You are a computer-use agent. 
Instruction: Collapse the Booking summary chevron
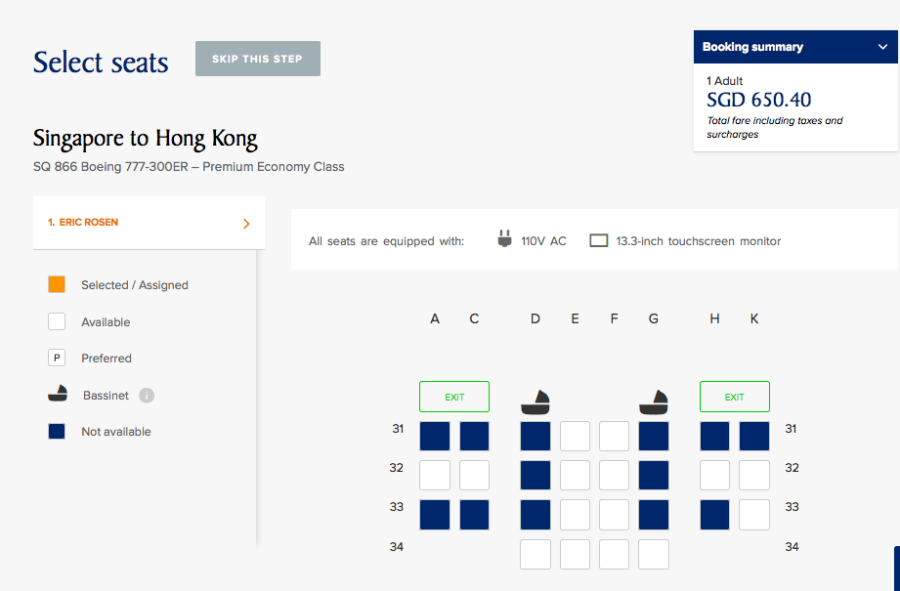[882, 47]
